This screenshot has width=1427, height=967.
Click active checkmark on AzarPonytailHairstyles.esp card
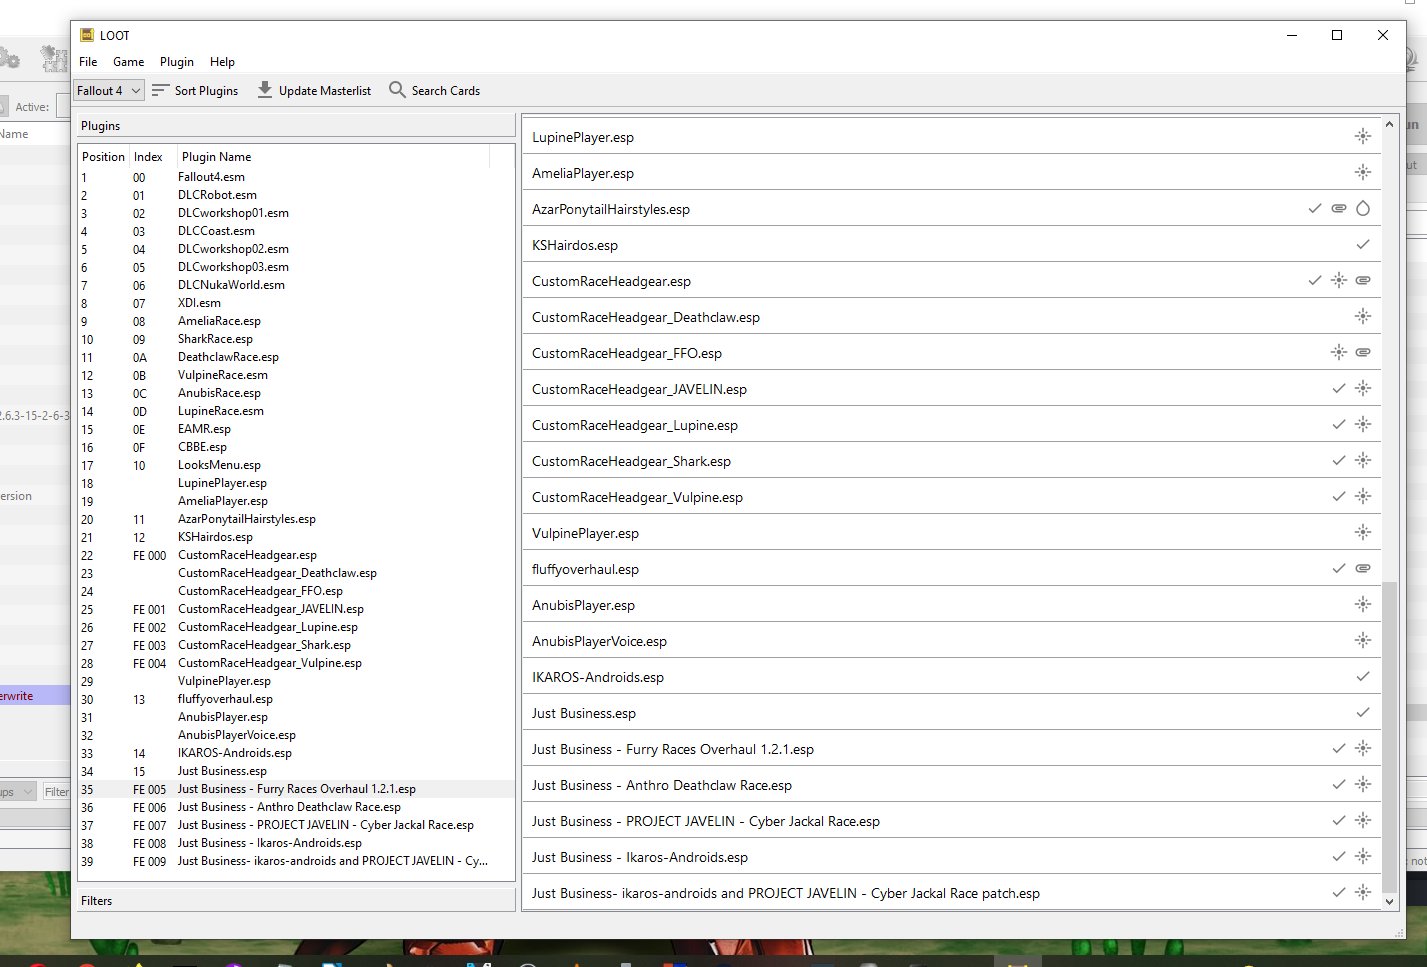1314,208
